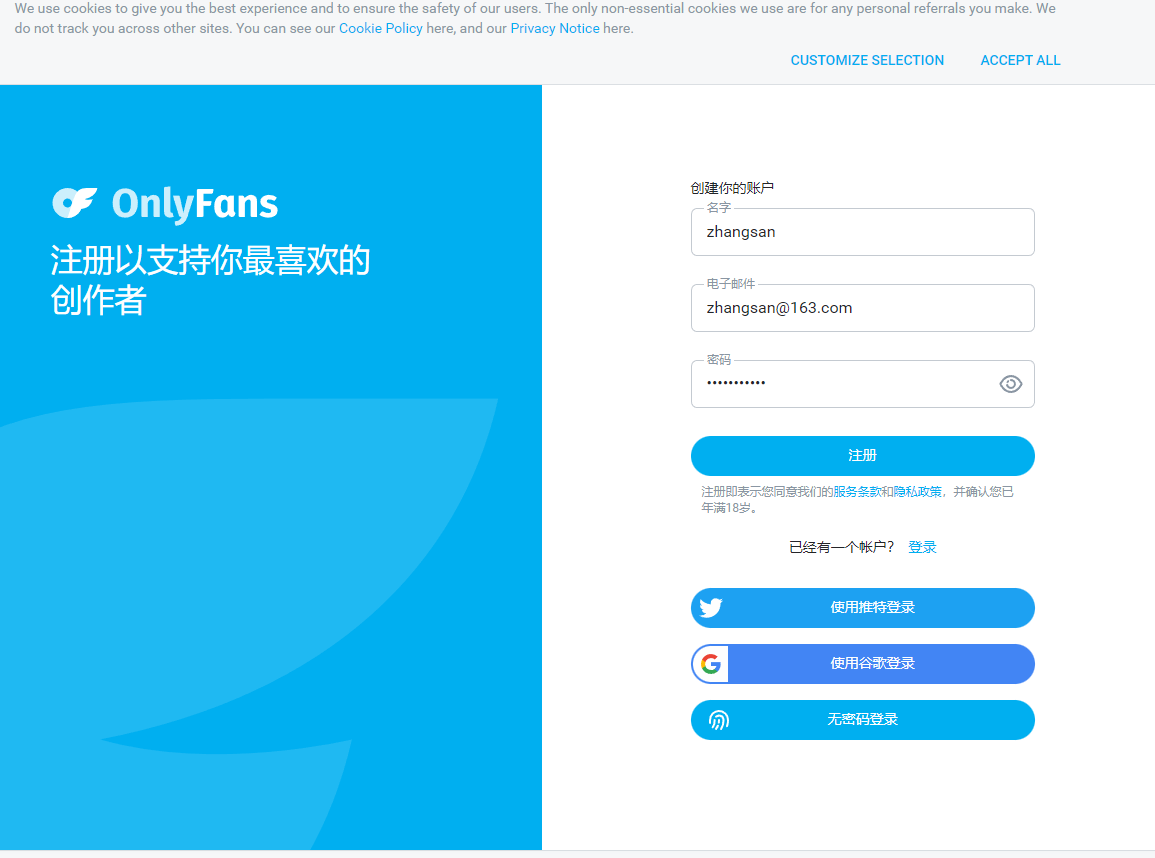Sign in with Twitter button 使用推特登录

pyautogui.click(x=863, y=608)
